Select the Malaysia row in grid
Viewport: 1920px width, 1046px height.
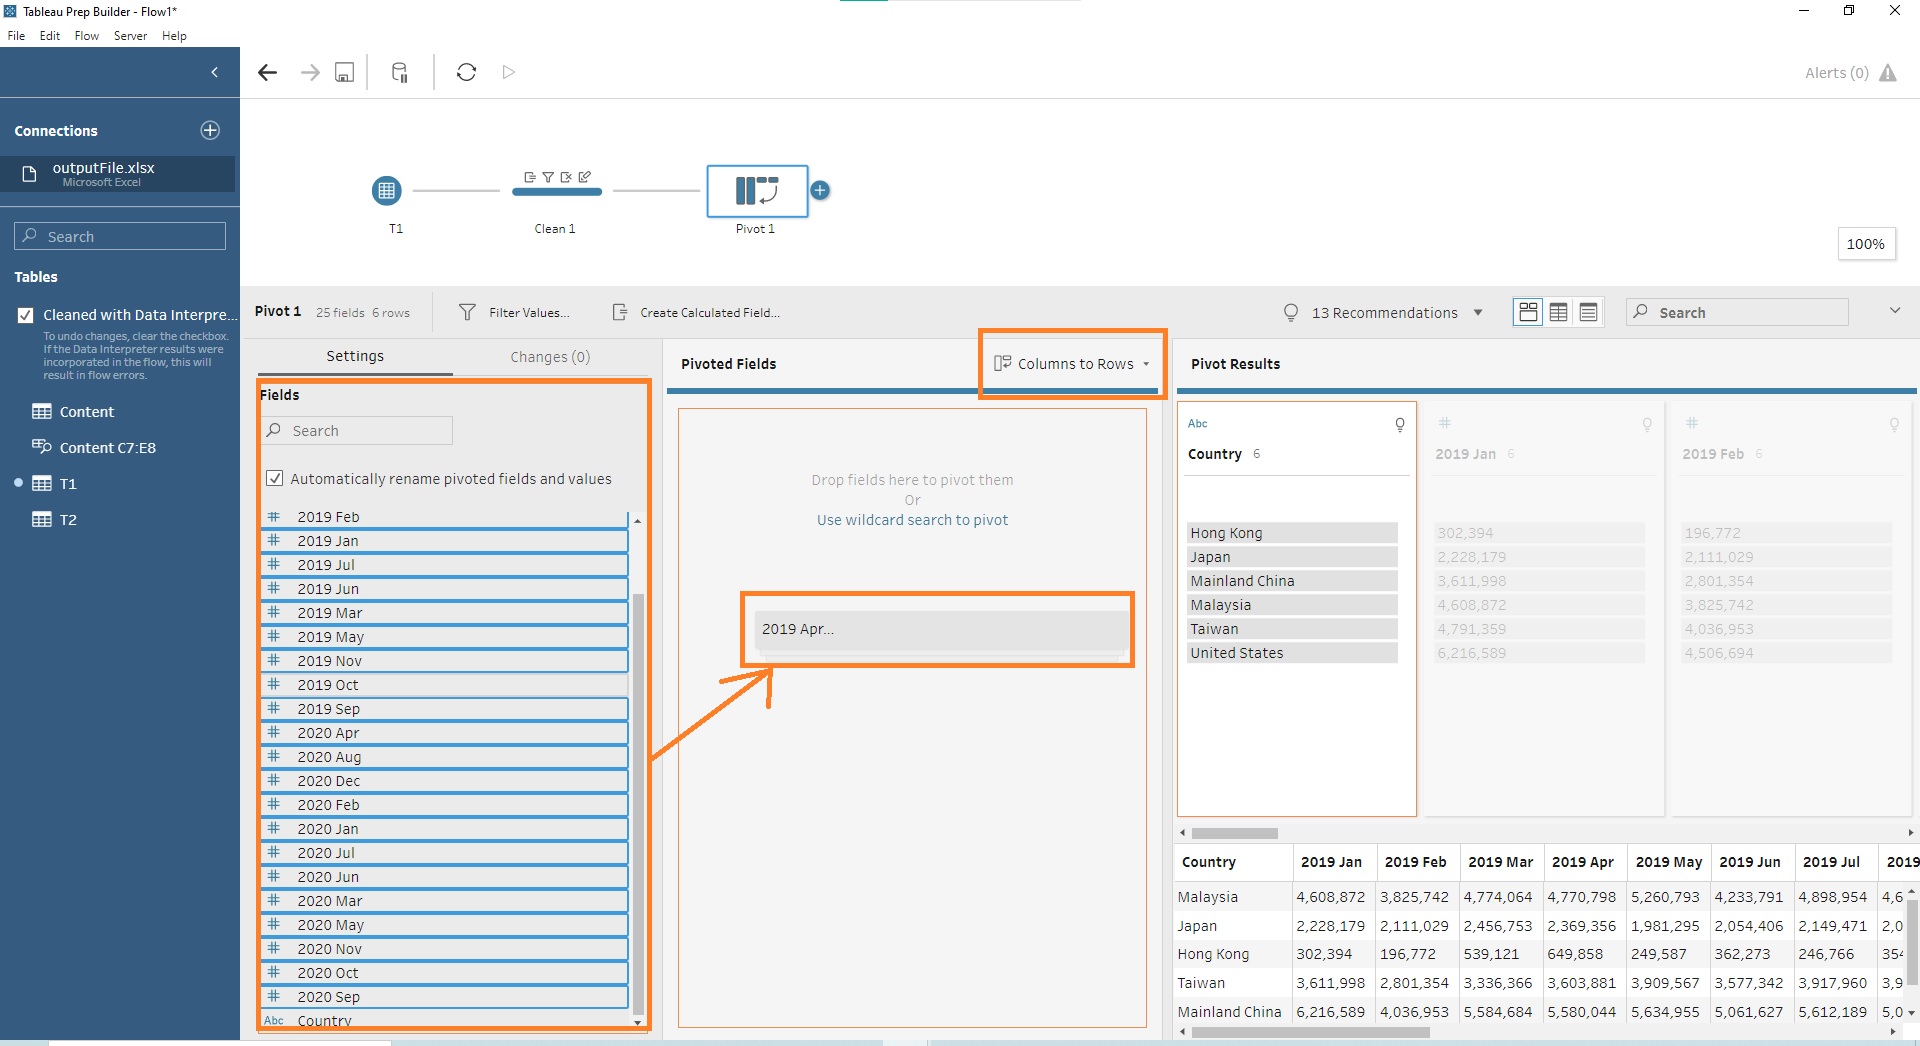[x=1540, y=897]
